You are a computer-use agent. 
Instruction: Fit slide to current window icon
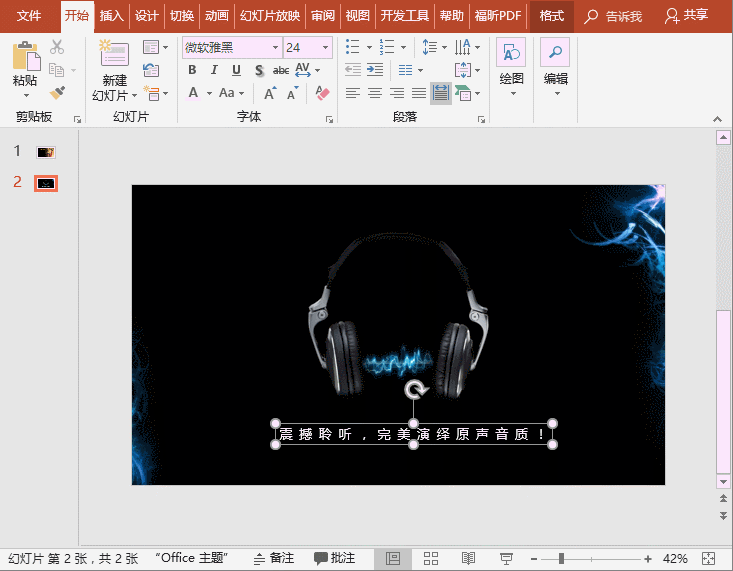click(708, 558)
